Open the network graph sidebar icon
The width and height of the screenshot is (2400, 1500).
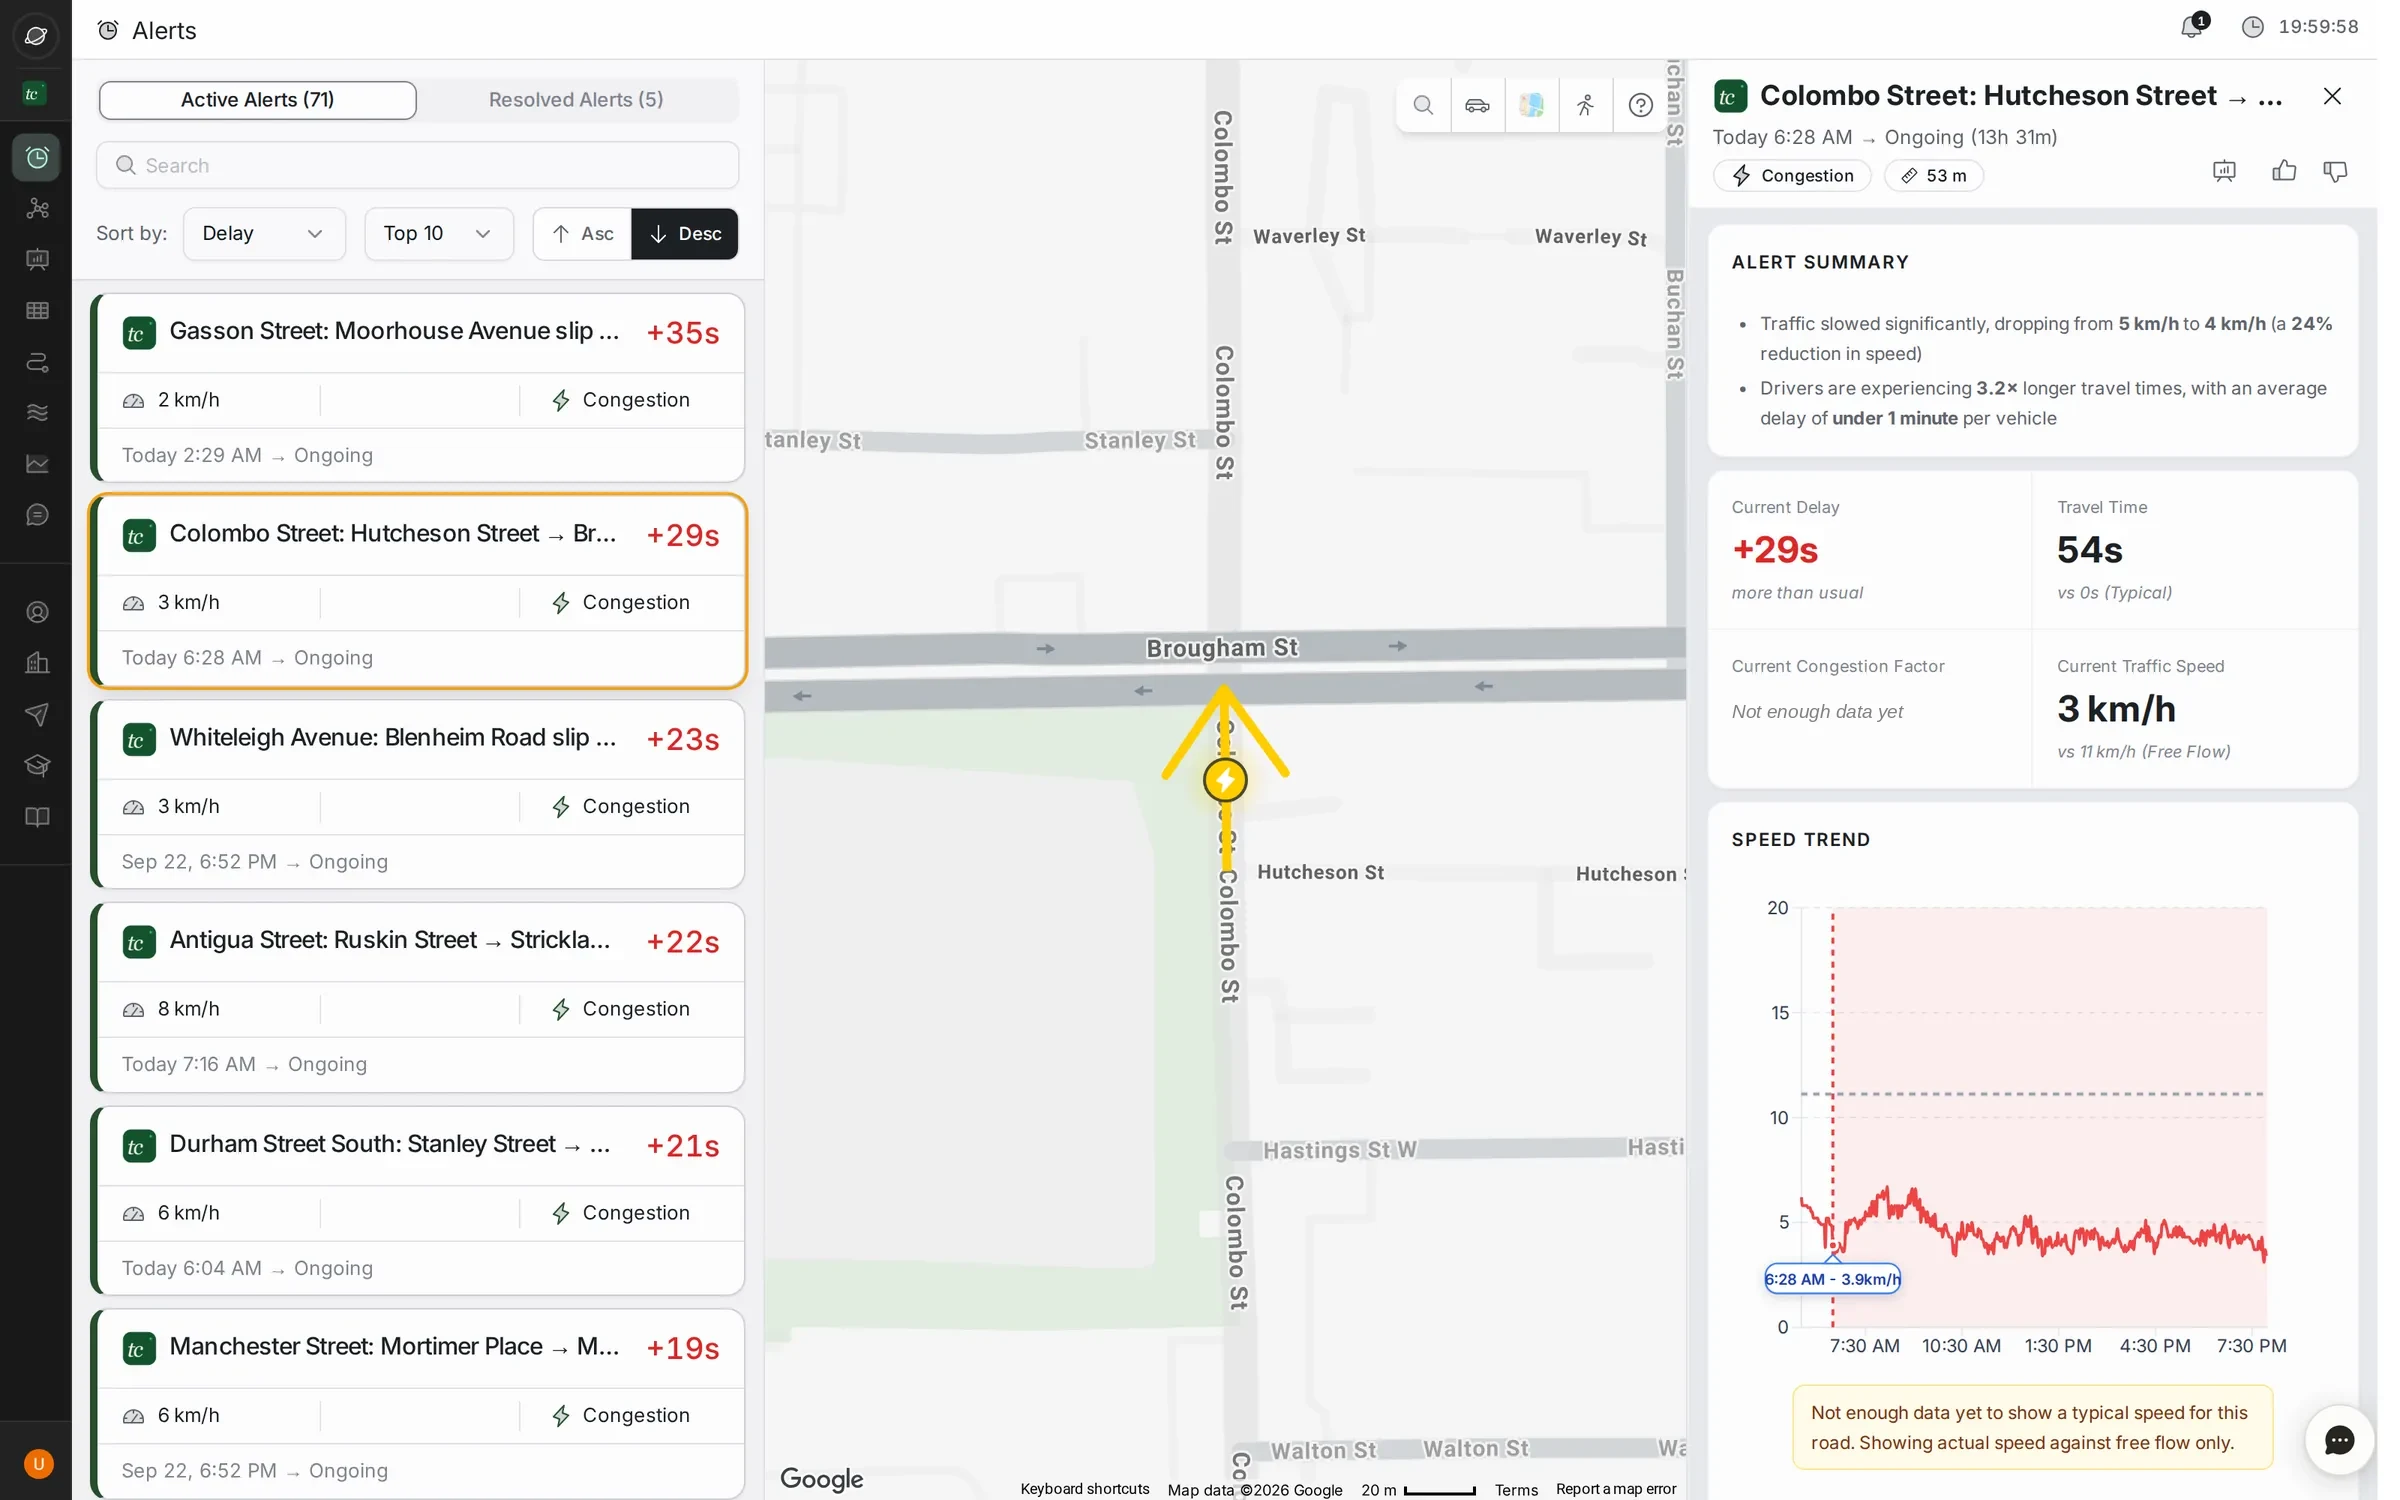tap(37, 208)
